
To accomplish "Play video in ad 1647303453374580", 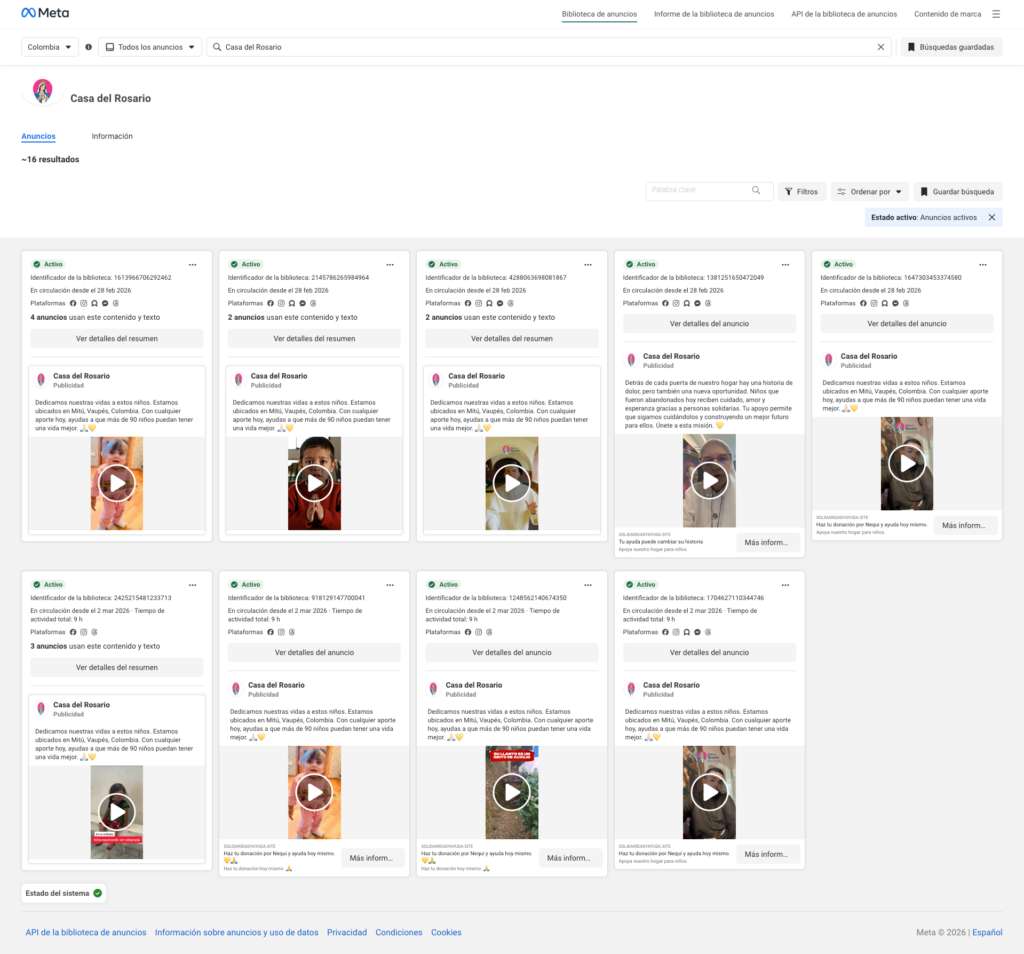I will point(906,464).
